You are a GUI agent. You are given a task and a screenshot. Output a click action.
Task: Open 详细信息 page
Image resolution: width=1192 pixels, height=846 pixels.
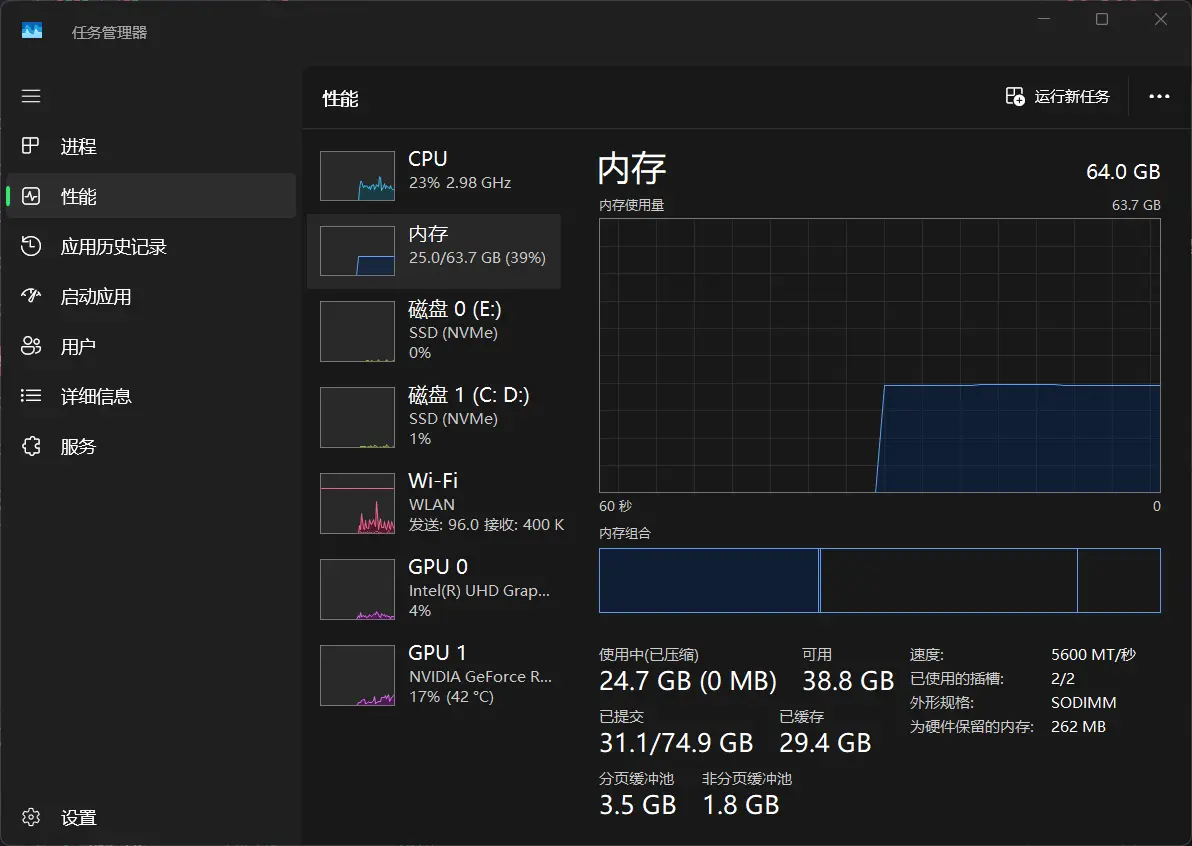(x=151, y=396)
